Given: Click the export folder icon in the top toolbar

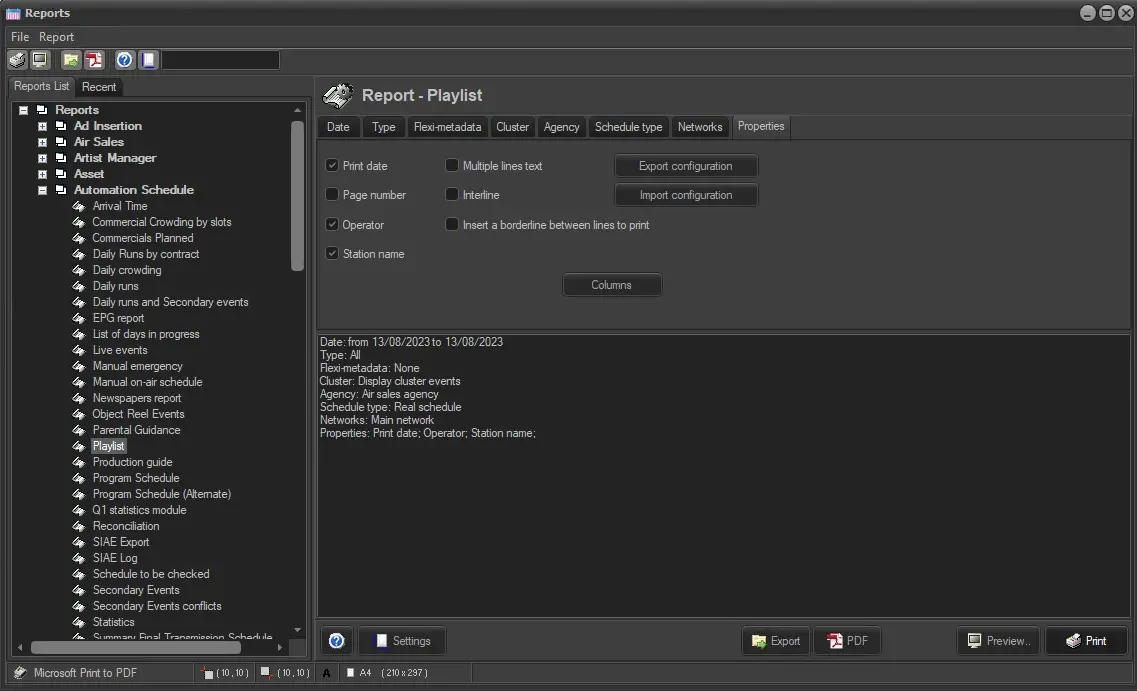Looking at the screenshot, I should tap(70, 60).
